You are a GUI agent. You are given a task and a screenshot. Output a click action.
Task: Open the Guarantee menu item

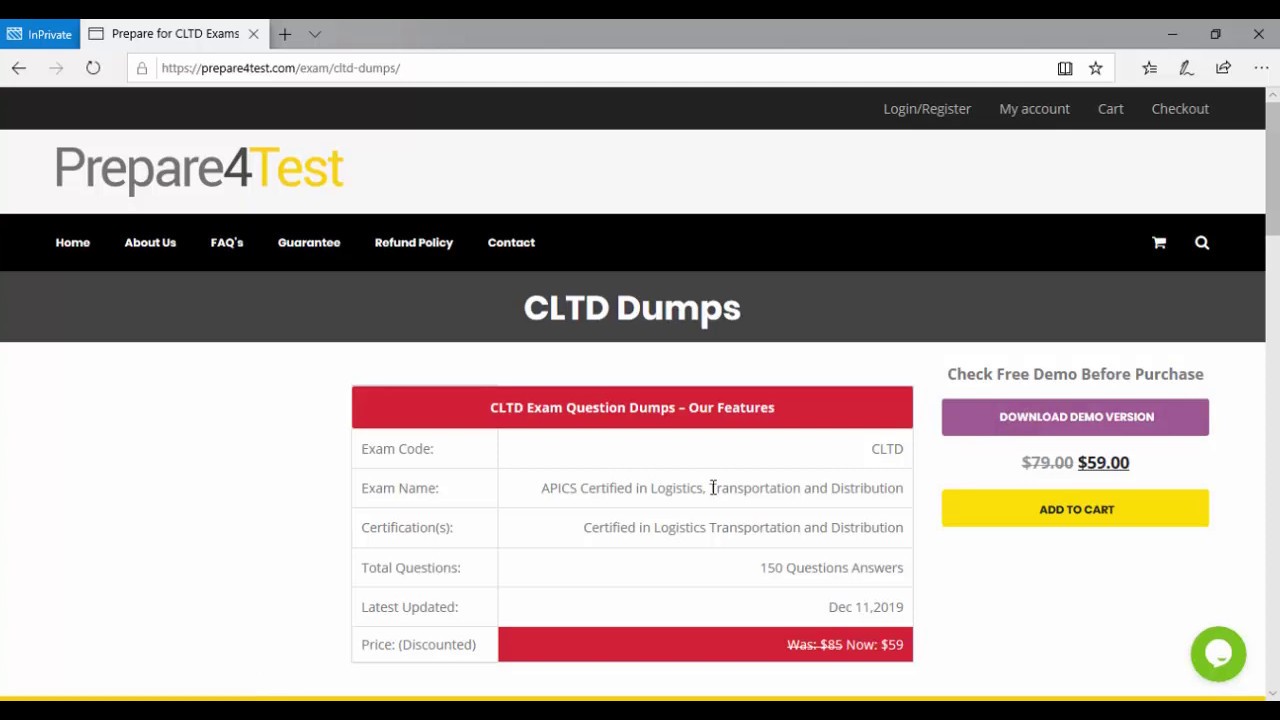coord(309,243)
